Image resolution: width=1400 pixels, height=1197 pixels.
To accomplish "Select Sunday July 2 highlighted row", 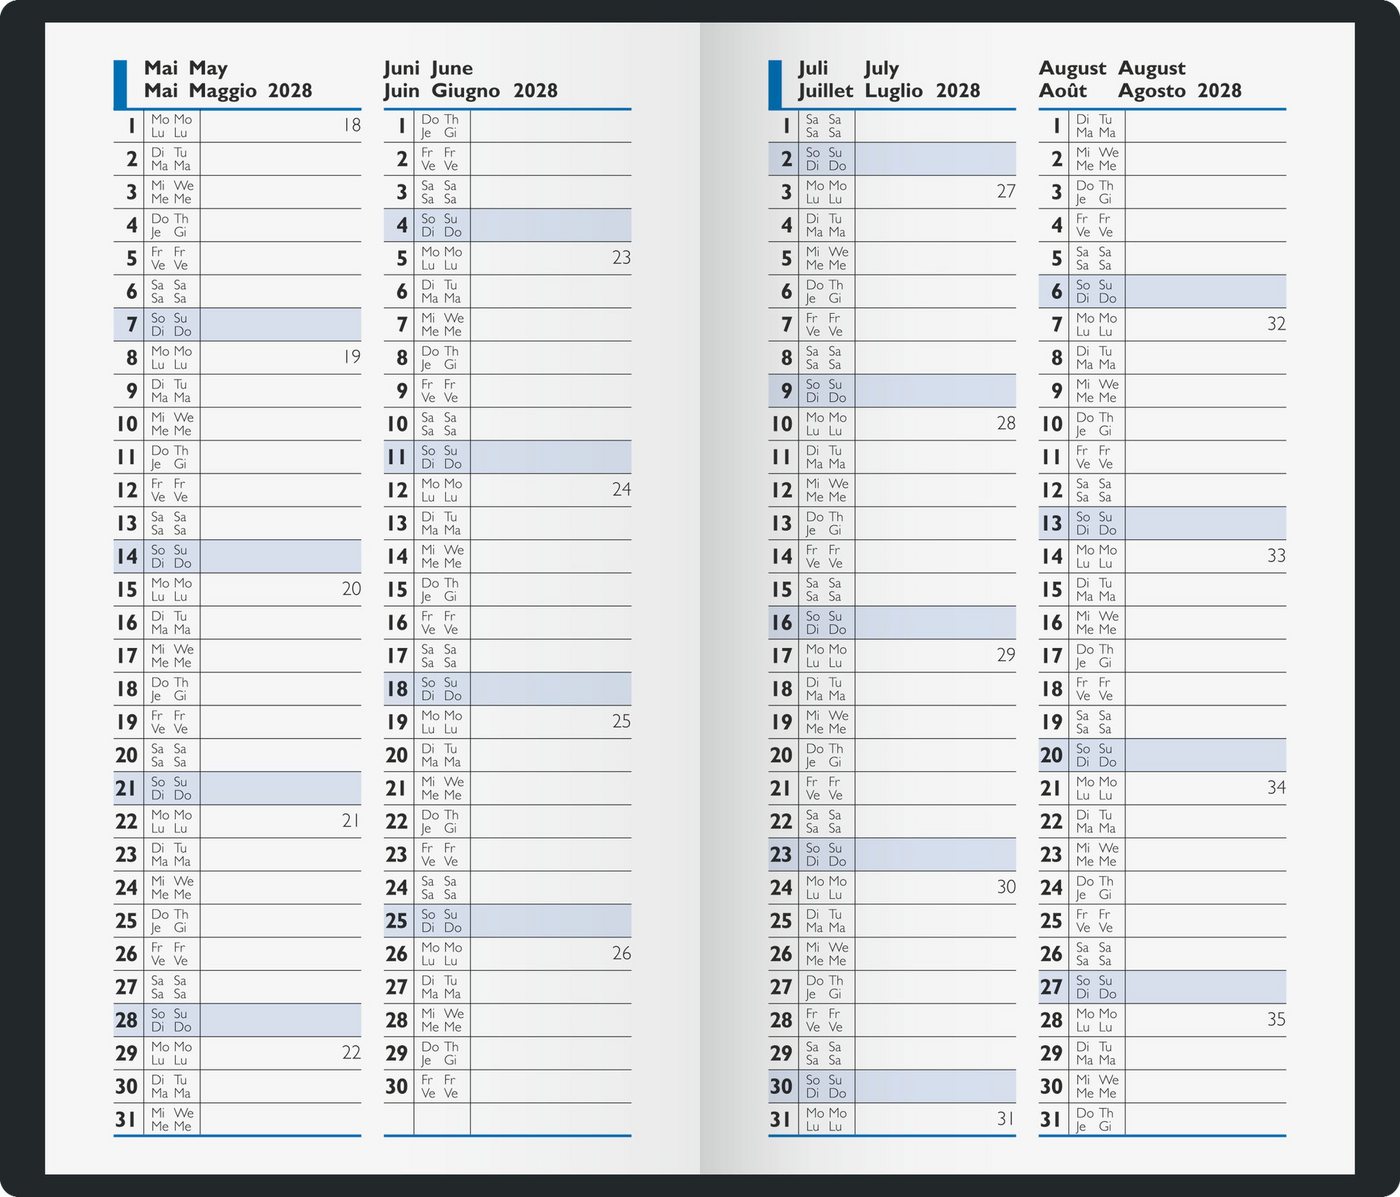I will pyautogui.click(x=892, y=159).
